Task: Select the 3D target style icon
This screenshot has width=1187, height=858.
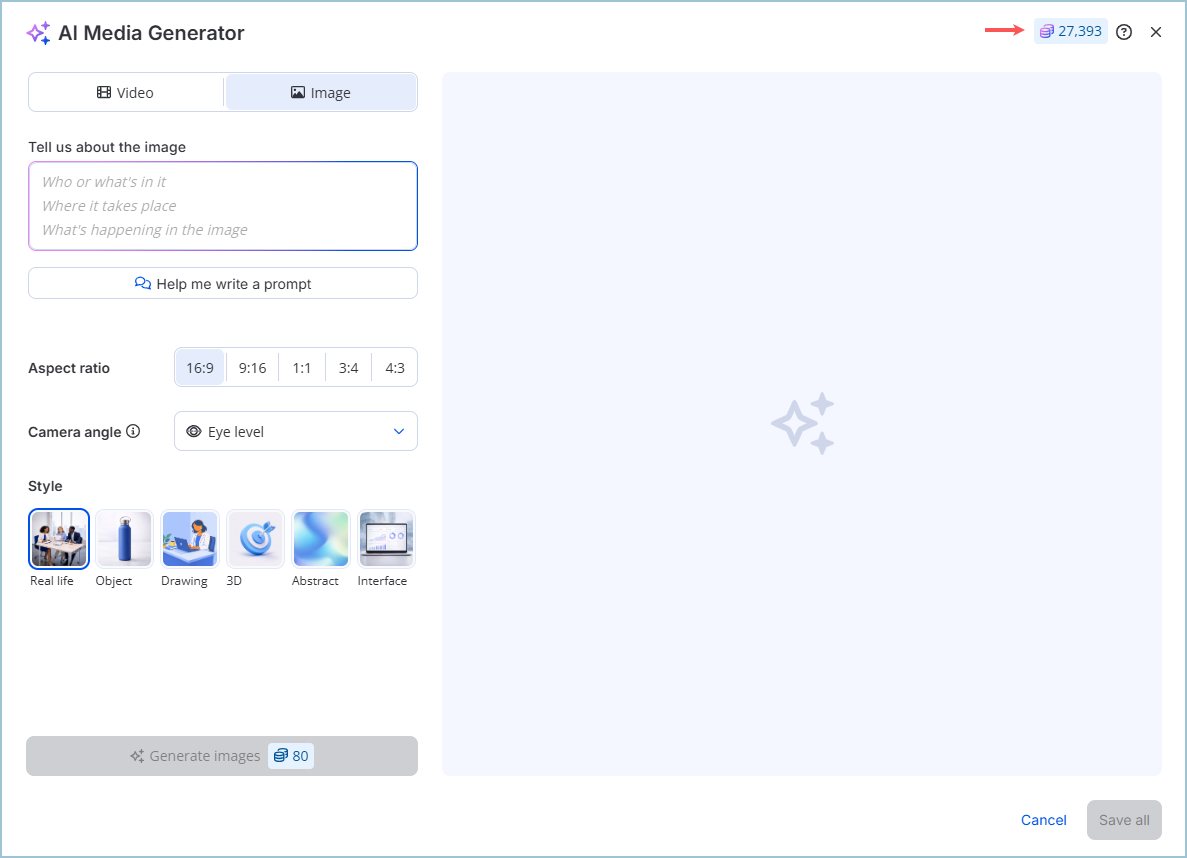Action: pos(256,539)
